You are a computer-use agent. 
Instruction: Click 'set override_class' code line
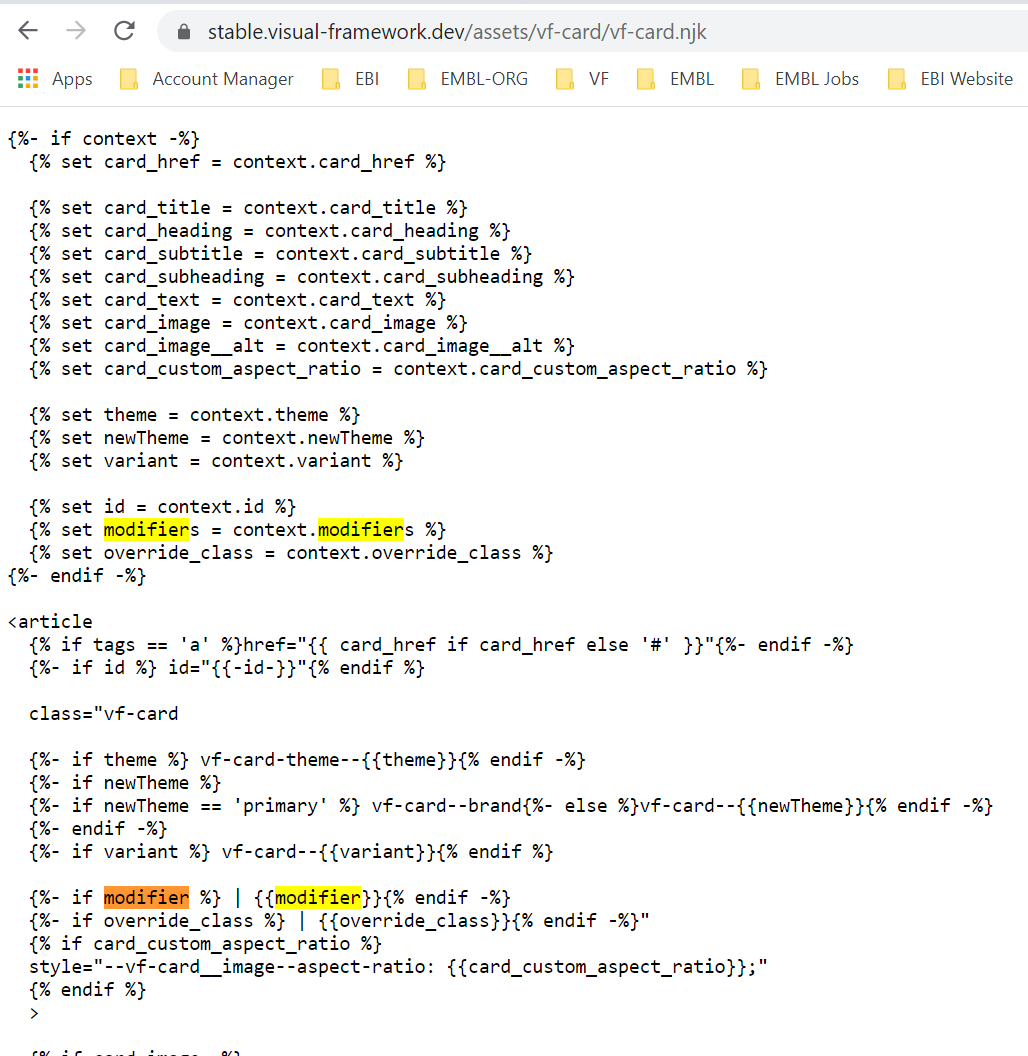pyautogui.click(x=292, y=553)
